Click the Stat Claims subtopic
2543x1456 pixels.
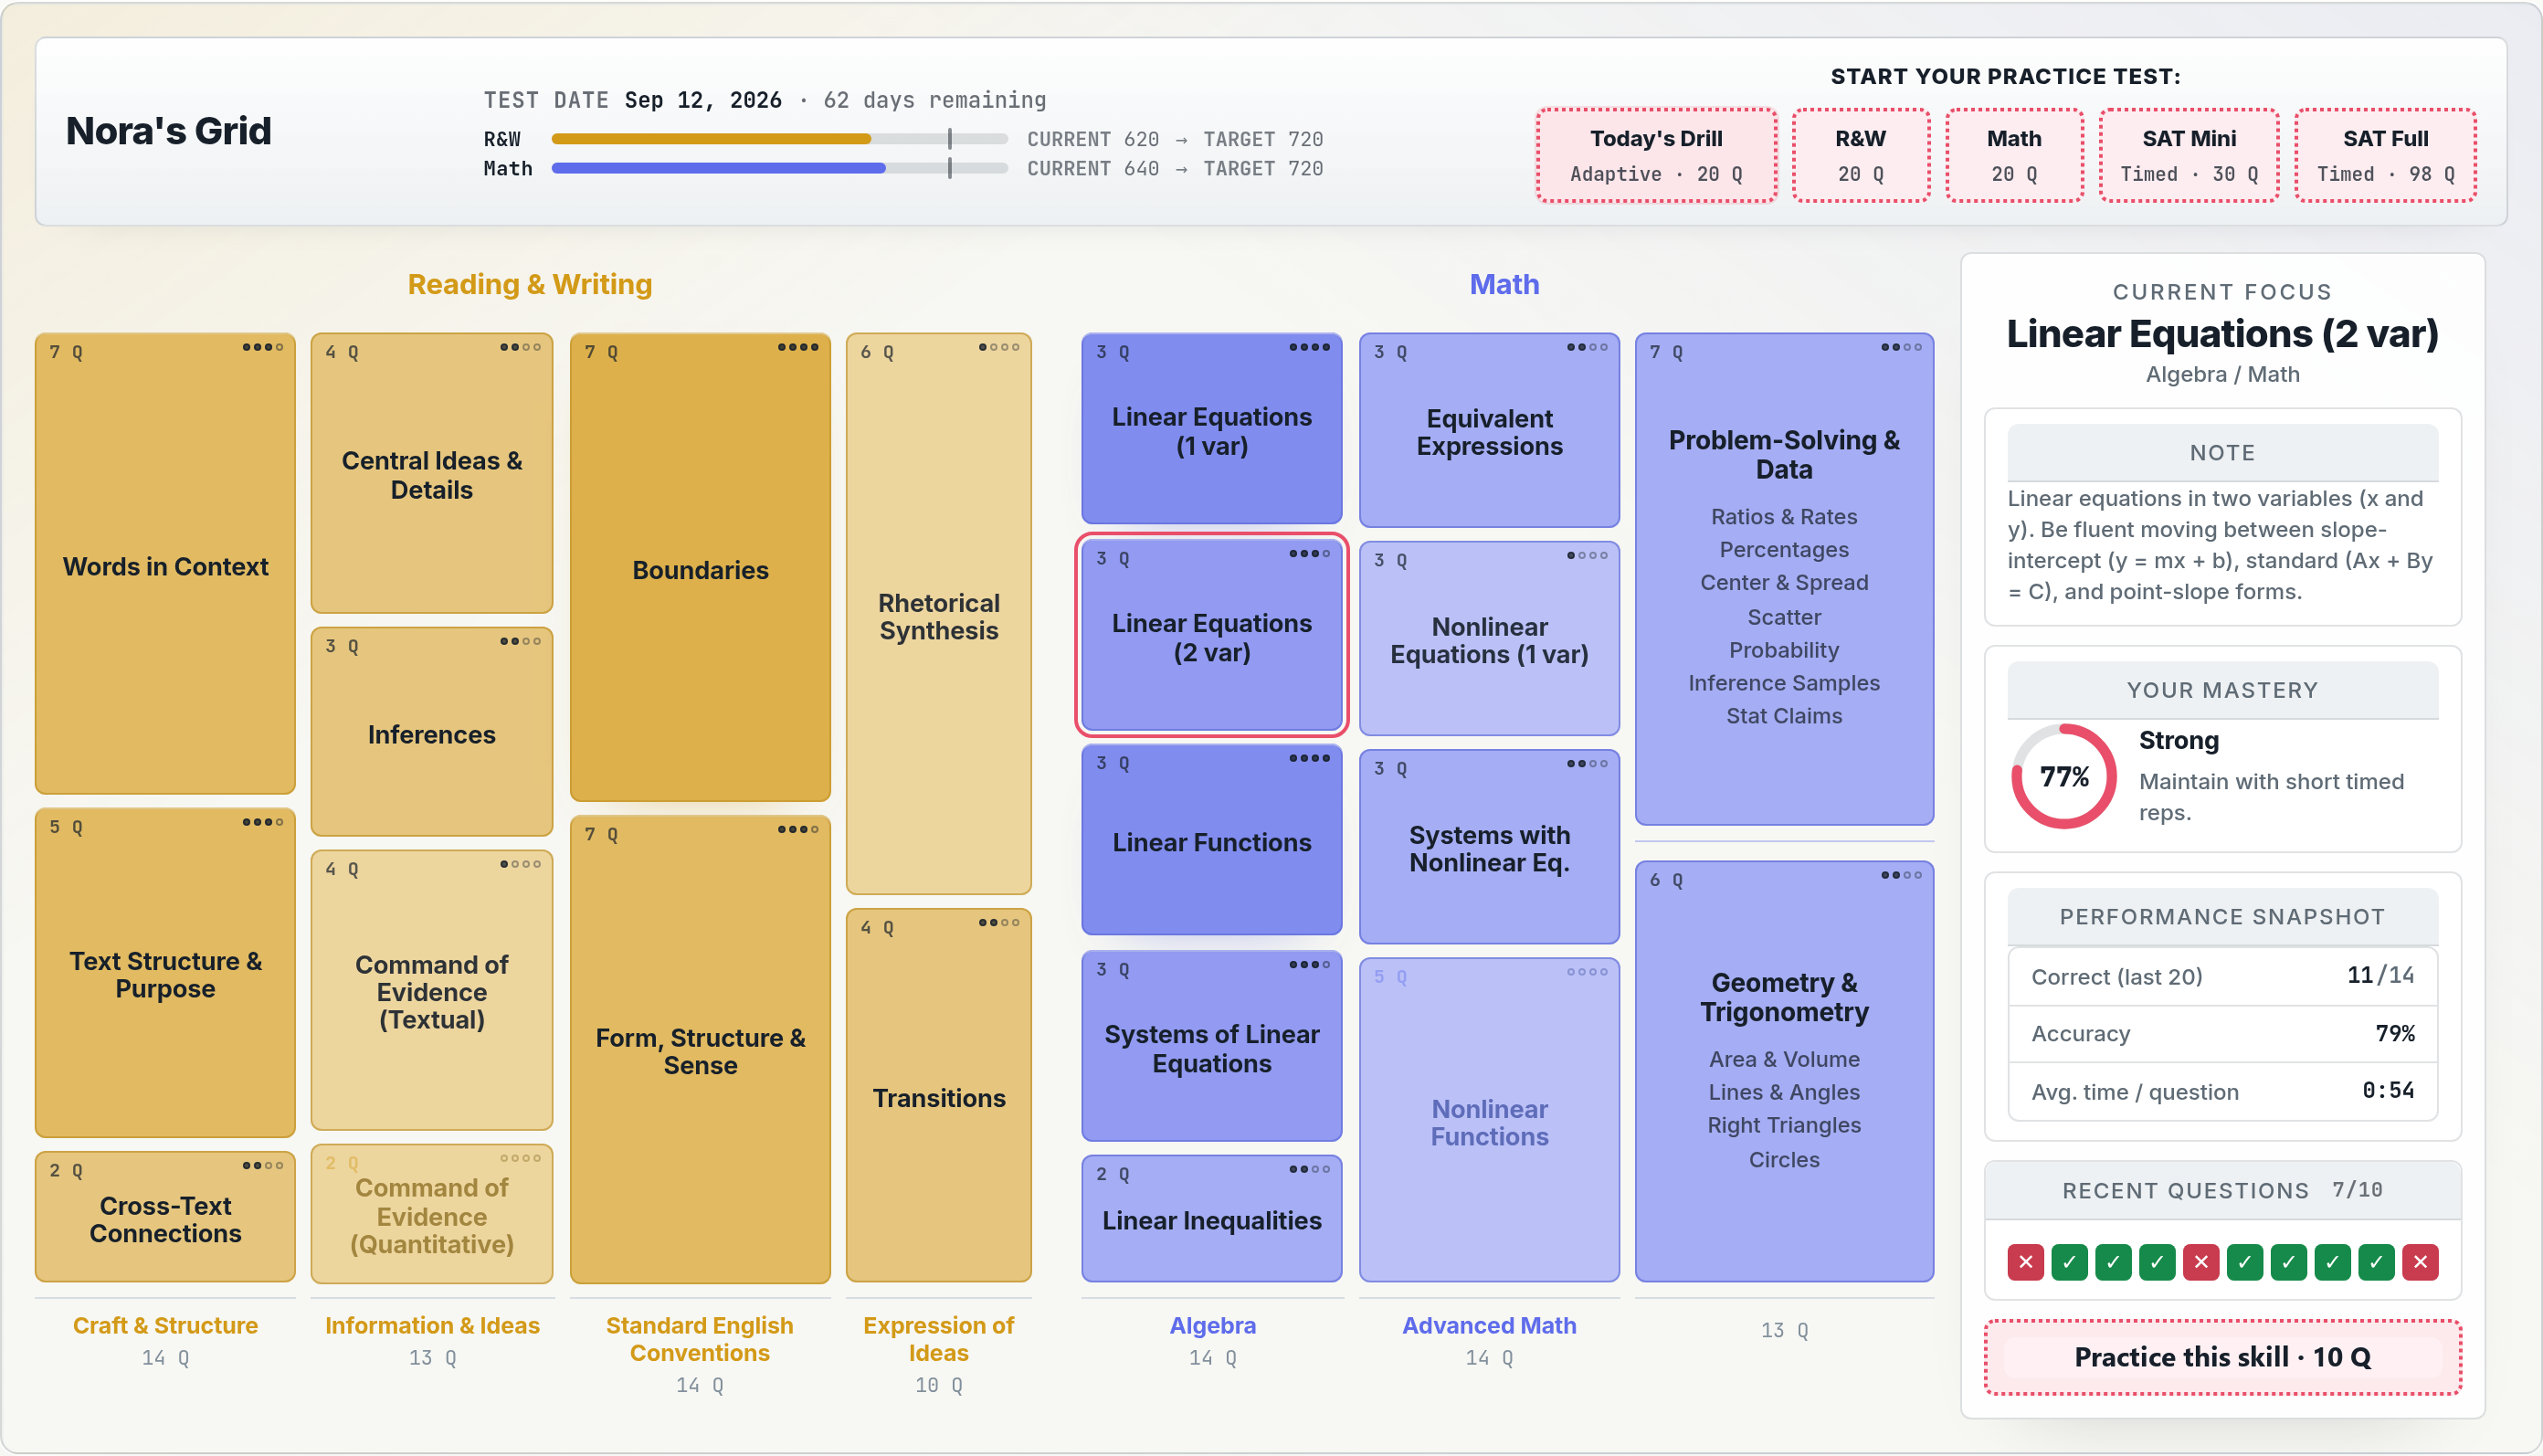(x=1784, y=716)
